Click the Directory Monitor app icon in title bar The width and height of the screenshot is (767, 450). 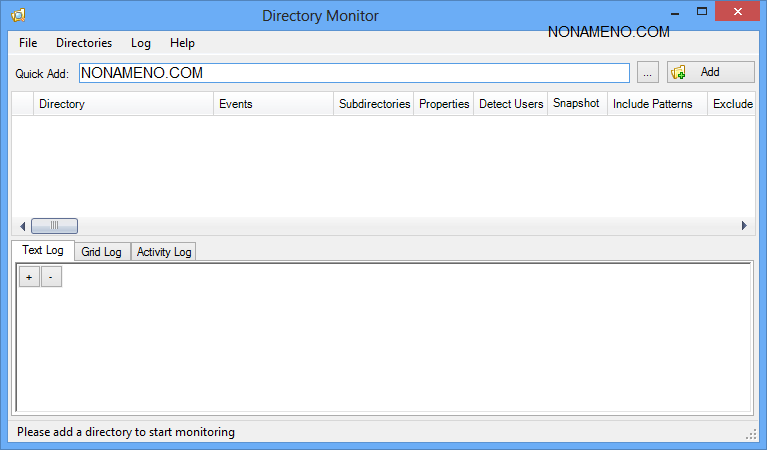point(19,15)
